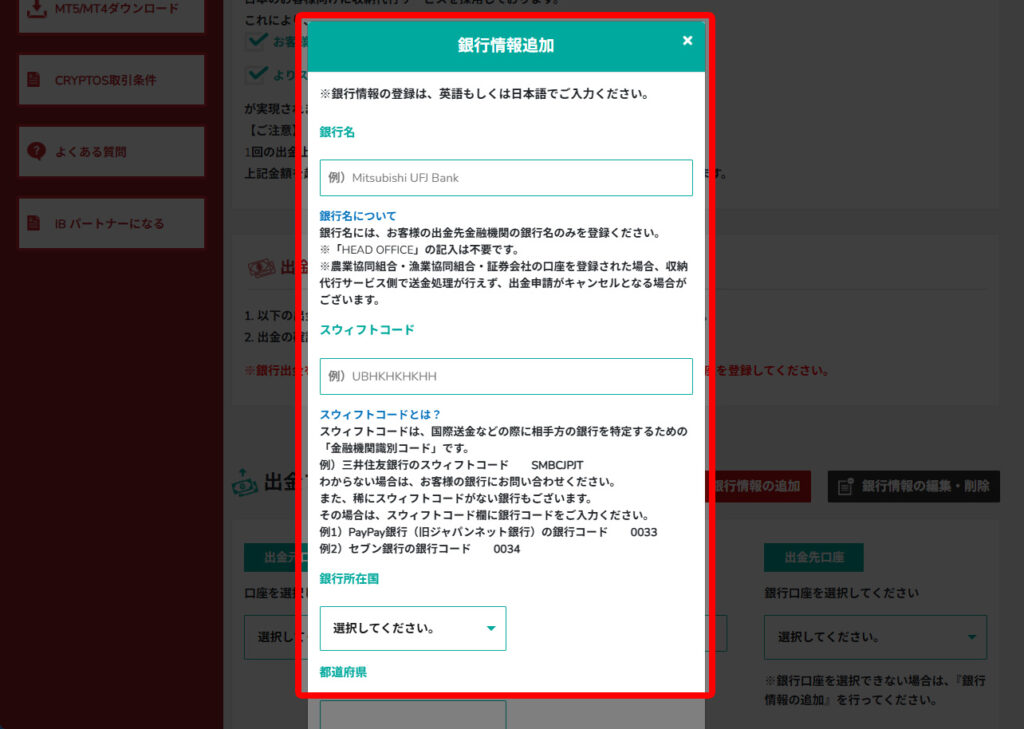1024x729 pixels.
Task: Click the document icon beside IB パートナーになる
Action: coord(34,223)
